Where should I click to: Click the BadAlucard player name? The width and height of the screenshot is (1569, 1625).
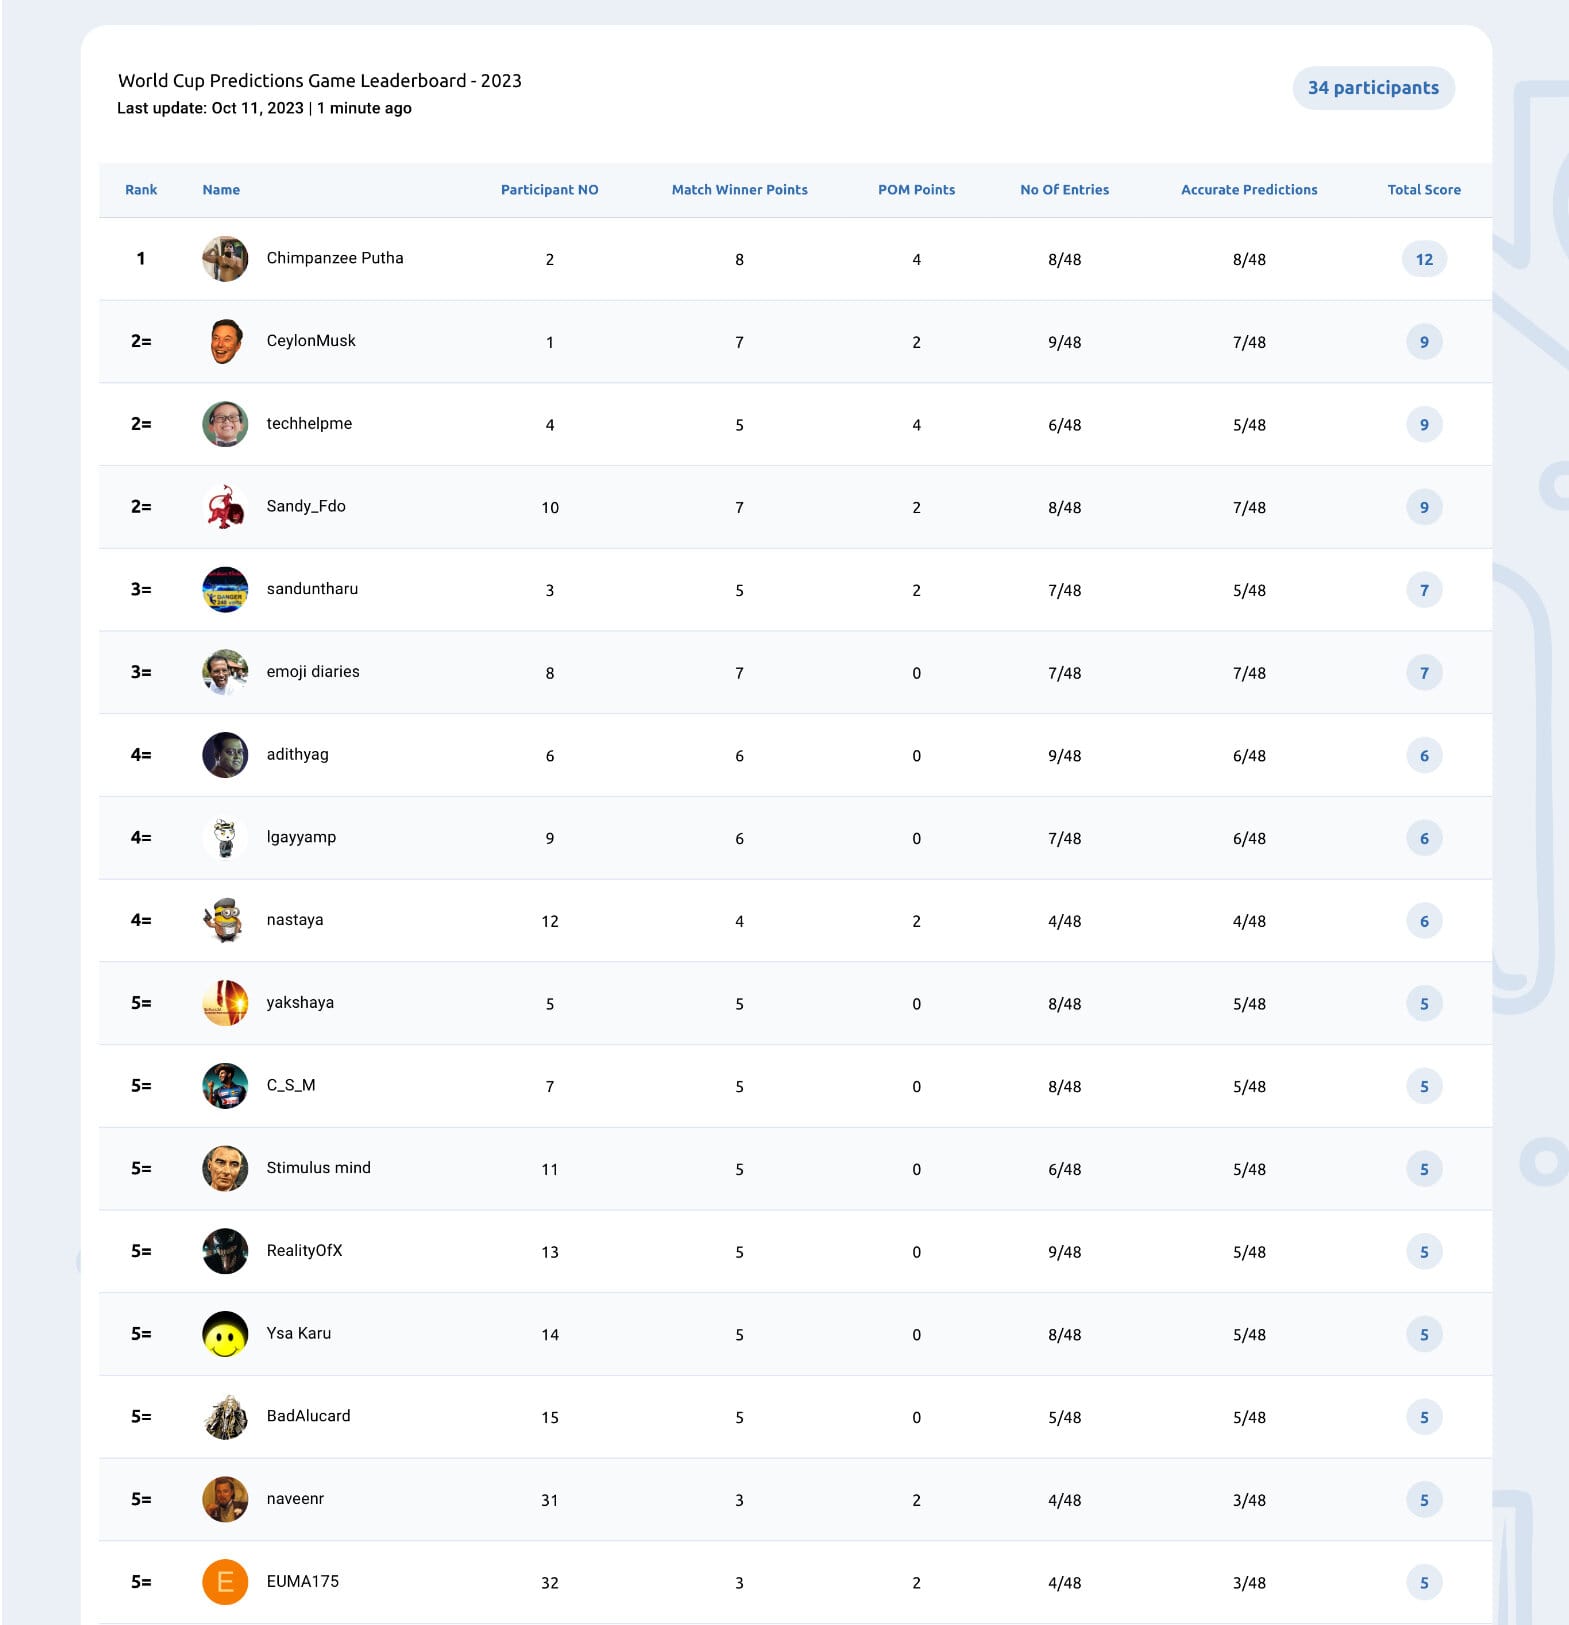tap(308, 1416)
